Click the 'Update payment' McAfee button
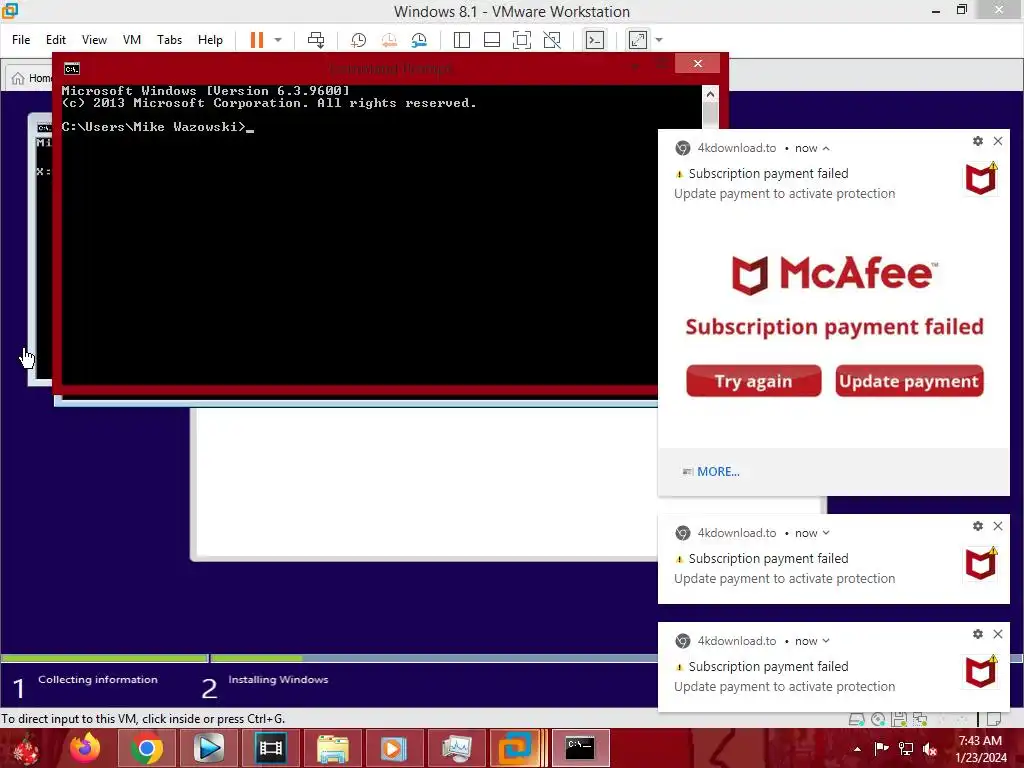The width and height of the screenshot is (1024, 768). point(909,381)
